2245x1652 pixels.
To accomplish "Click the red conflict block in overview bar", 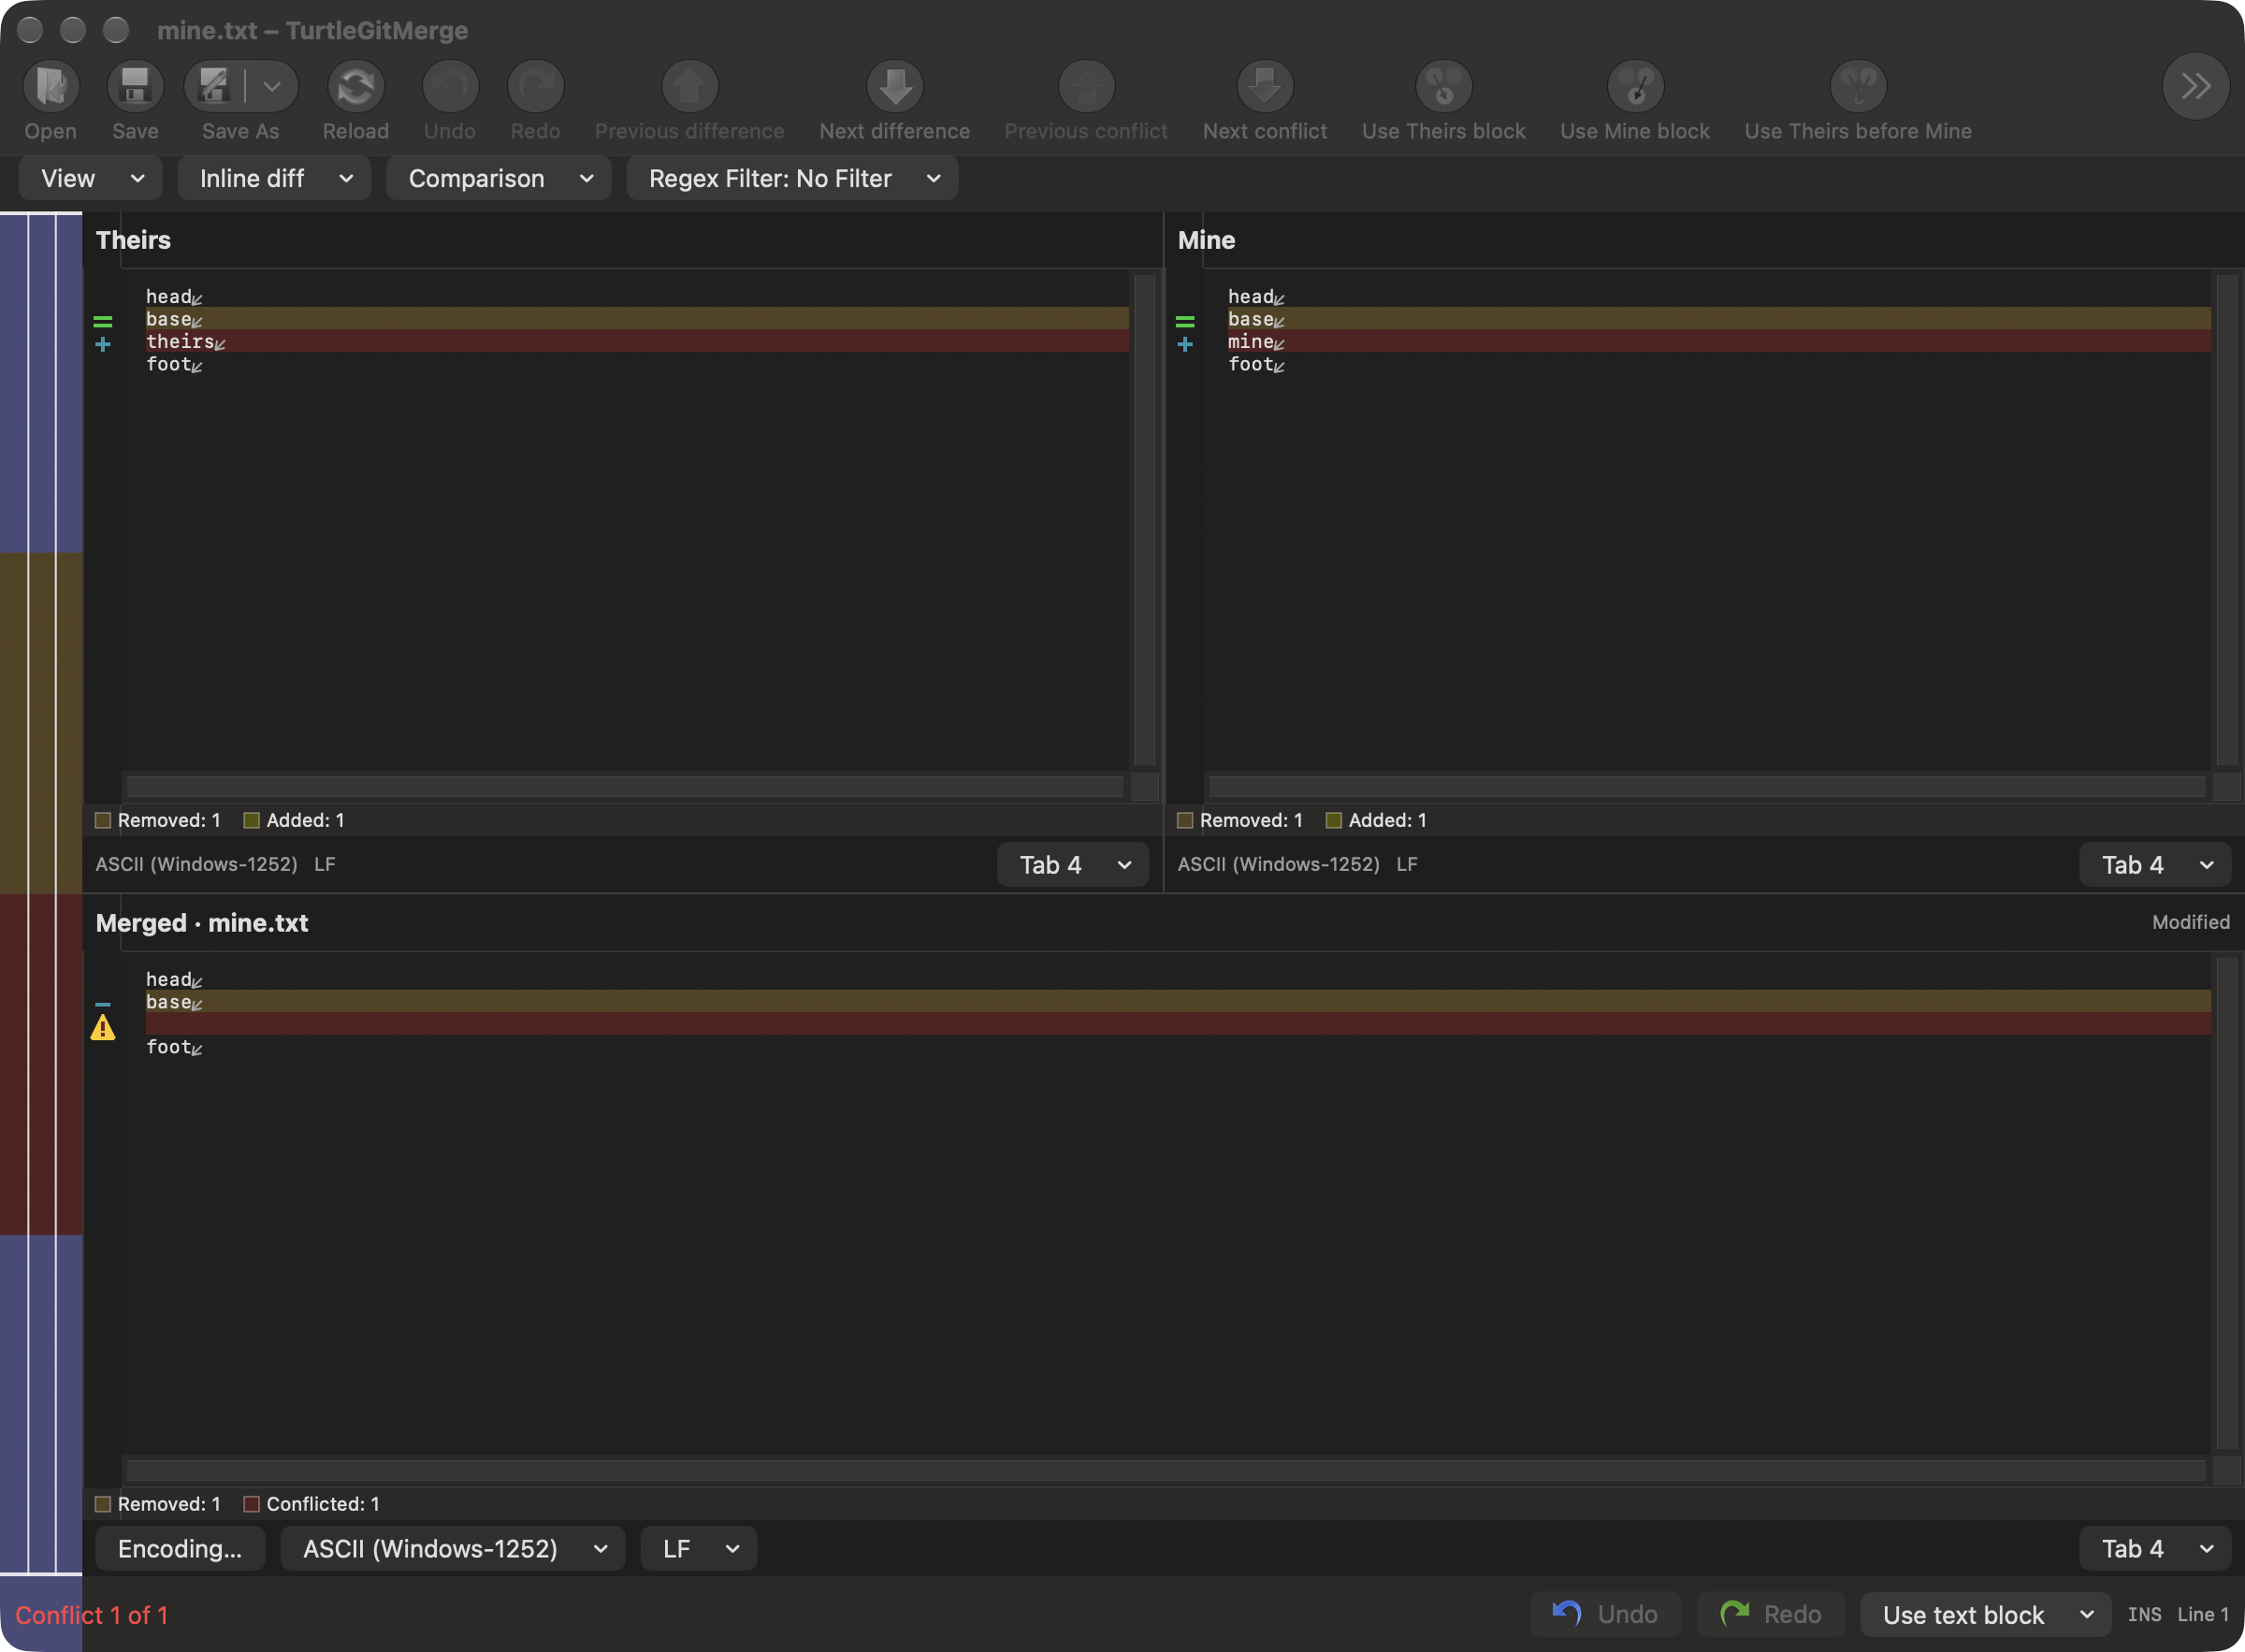I will click(41, 1064).
